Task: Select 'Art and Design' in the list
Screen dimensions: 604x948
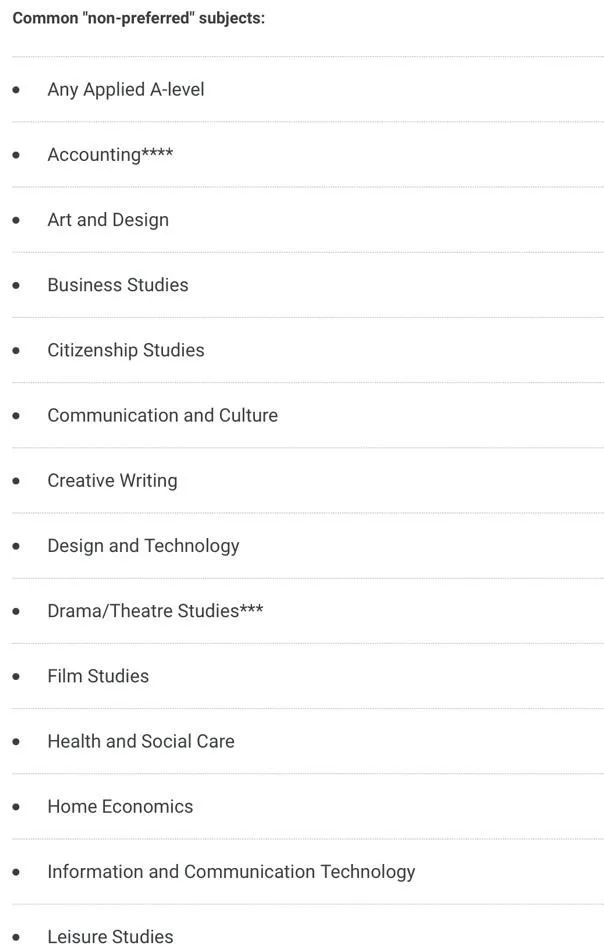Action: [x=108, y=220]
